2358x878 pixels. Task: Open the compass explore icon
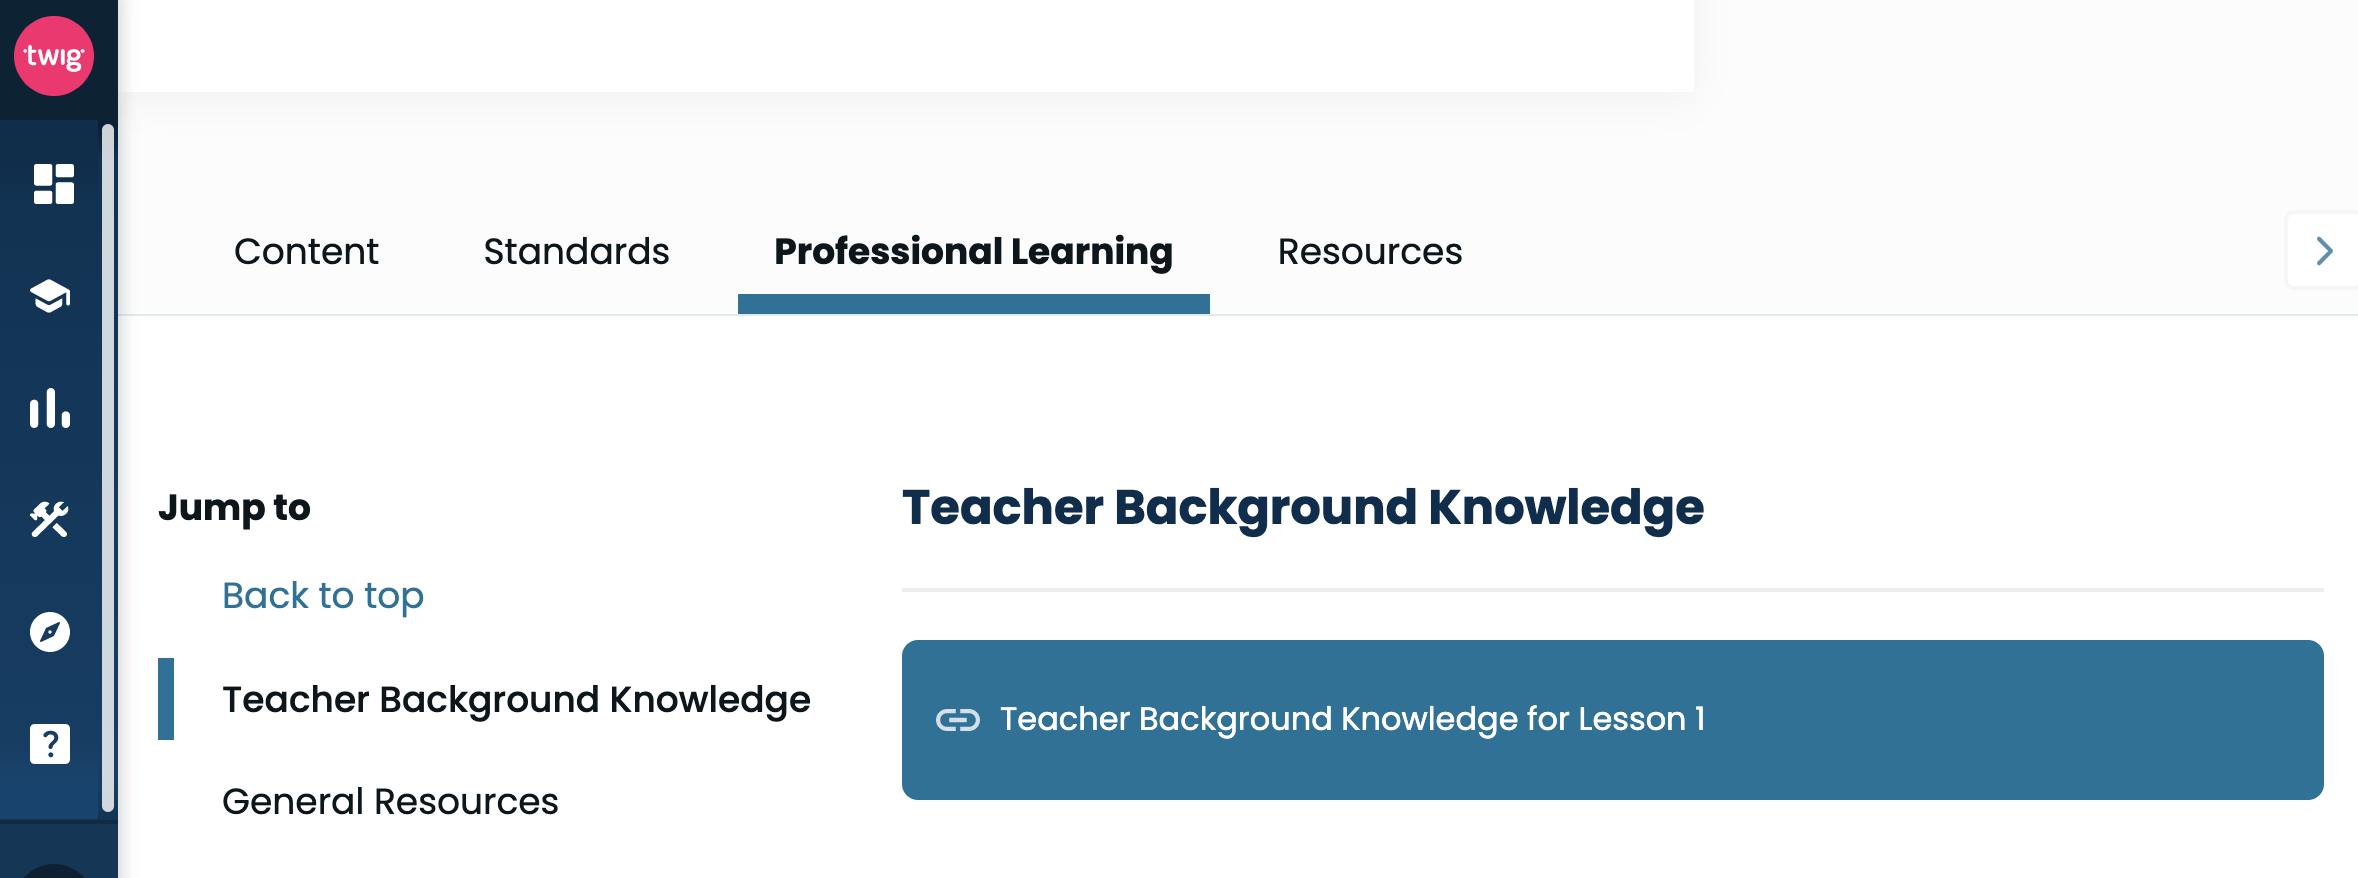tap(50, 632)
